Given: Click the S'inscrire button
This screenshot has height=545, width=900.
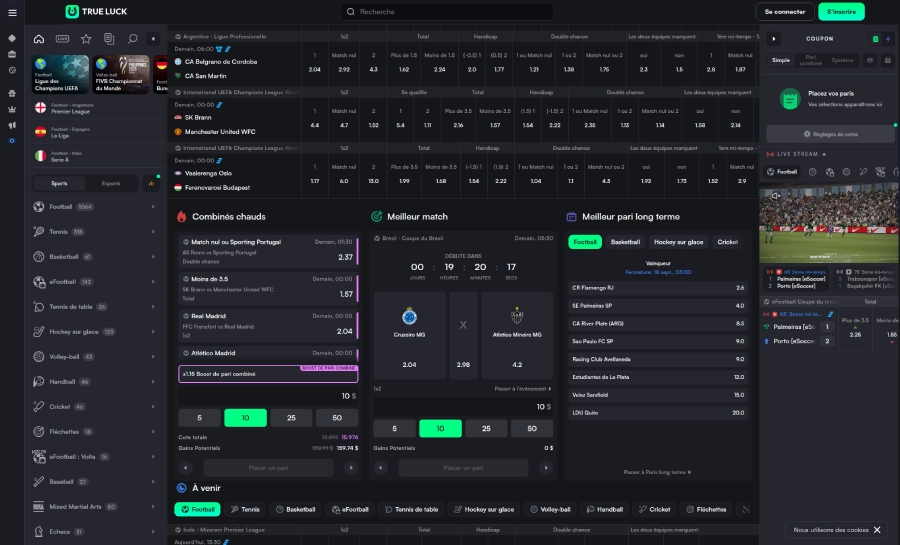Looking at the screenshot, I should coord(841,12).
